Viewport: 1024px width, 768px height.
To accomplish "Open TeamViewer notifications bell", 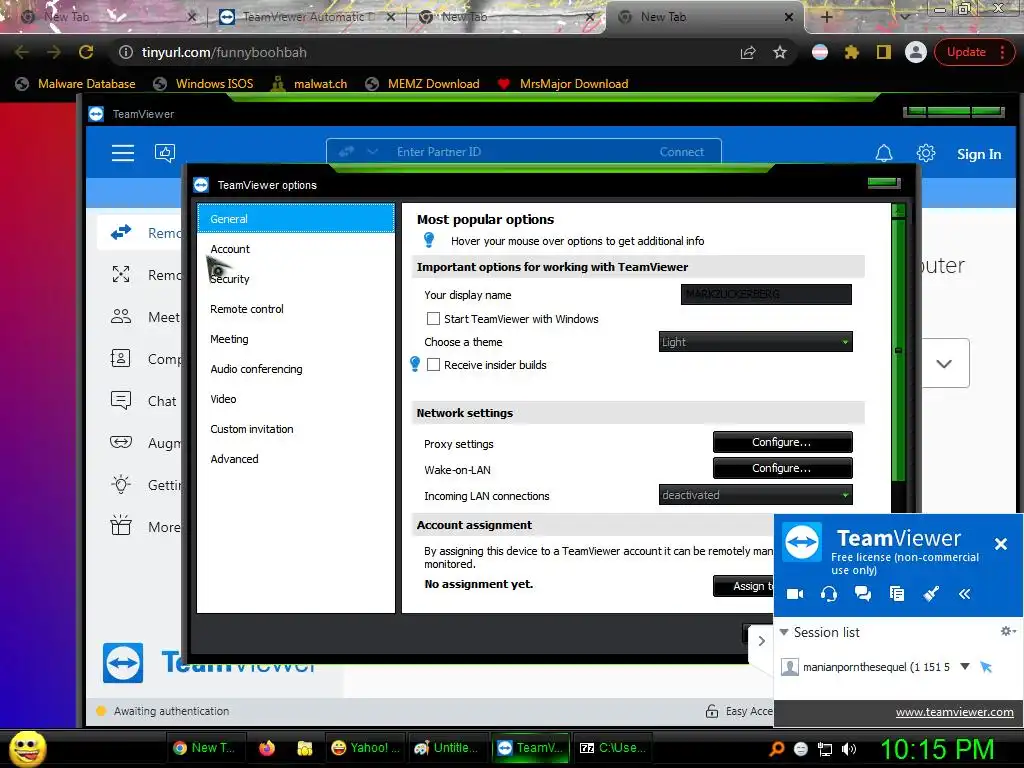I will click(884, 153).
